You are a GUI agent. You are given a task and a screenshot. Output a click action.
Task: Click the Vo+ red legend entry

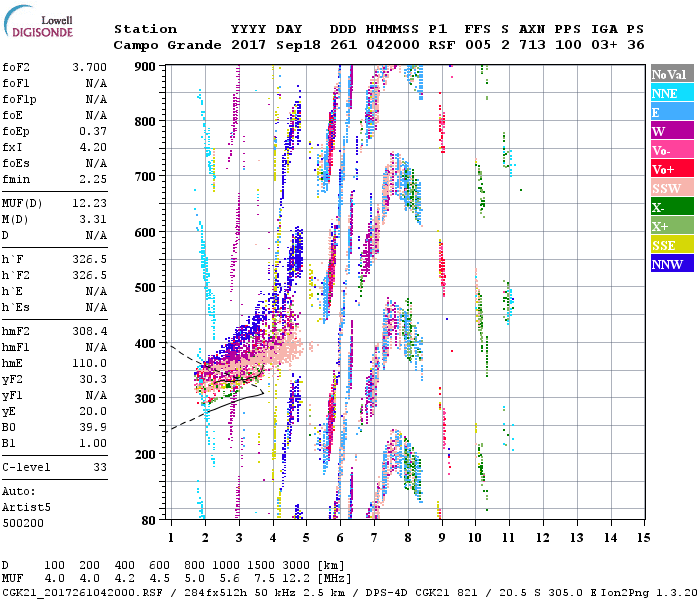tap(669, 169)
